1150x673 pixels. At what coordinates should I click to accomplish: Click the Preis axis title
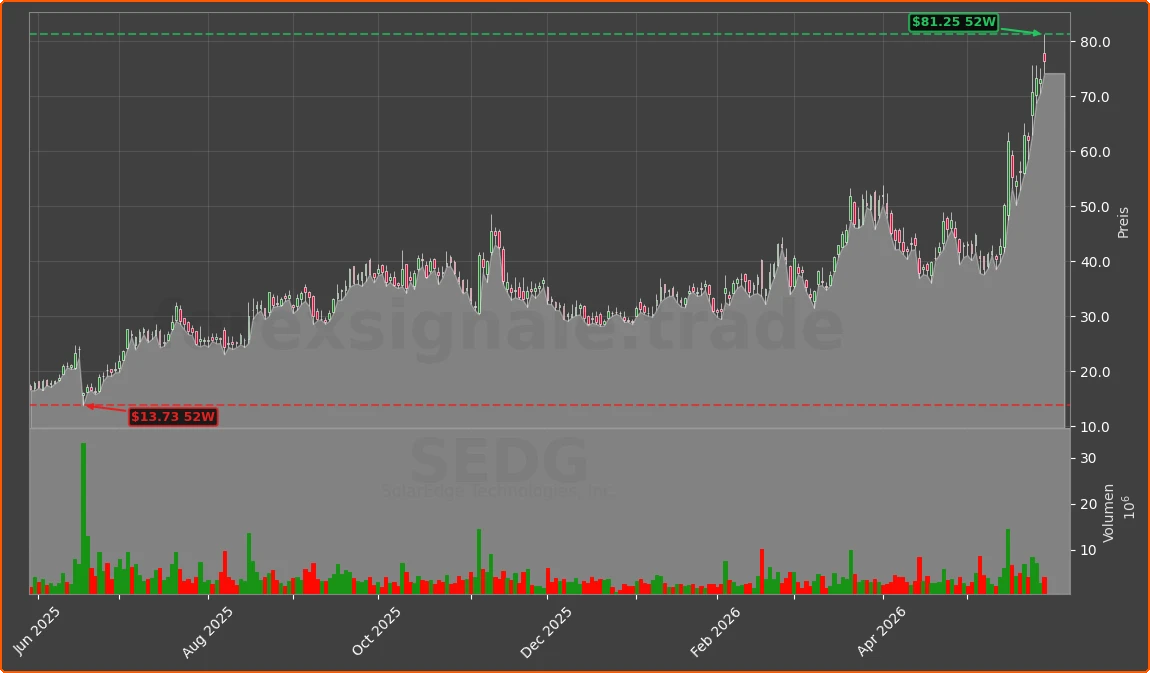1123,222
